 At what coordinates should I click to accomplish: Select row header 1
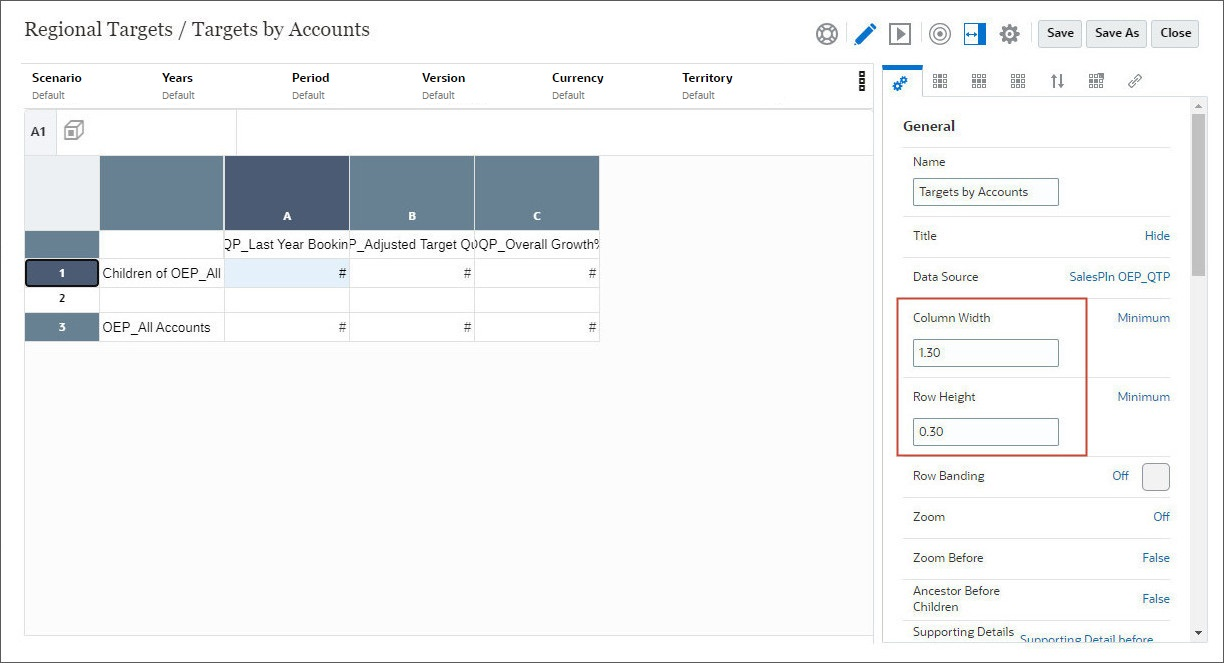point(62,273)
